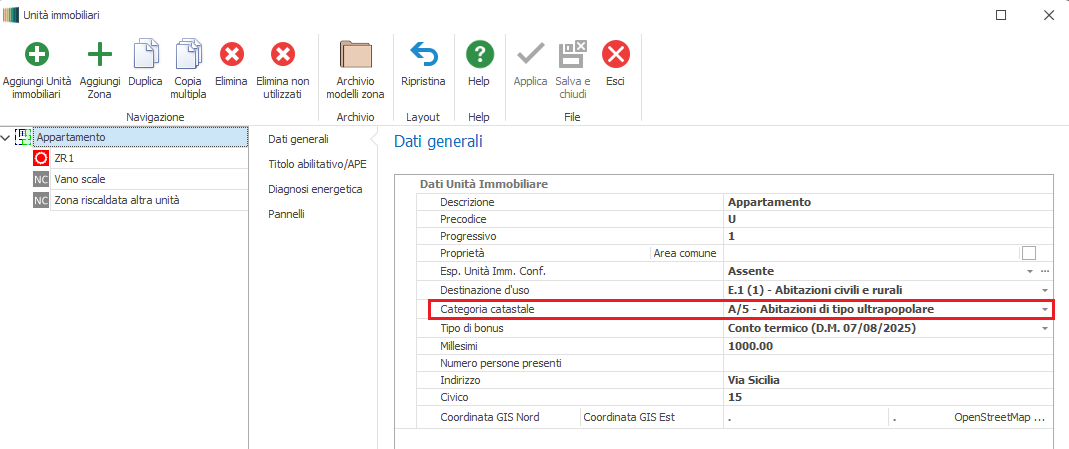1069x449 pixels.
Task: Open the Destinazione d'uso dropdown
Action: pos(1044,290)
